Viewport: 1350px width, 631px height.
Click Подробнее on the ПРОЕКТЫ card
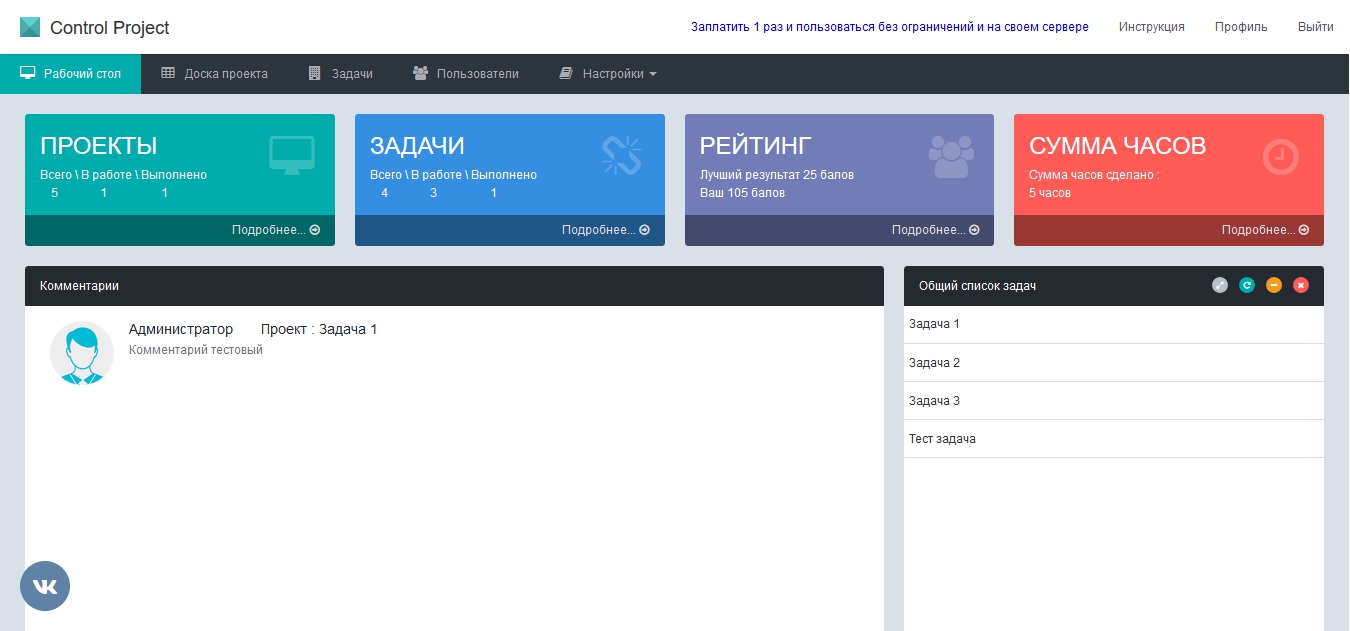276,230
